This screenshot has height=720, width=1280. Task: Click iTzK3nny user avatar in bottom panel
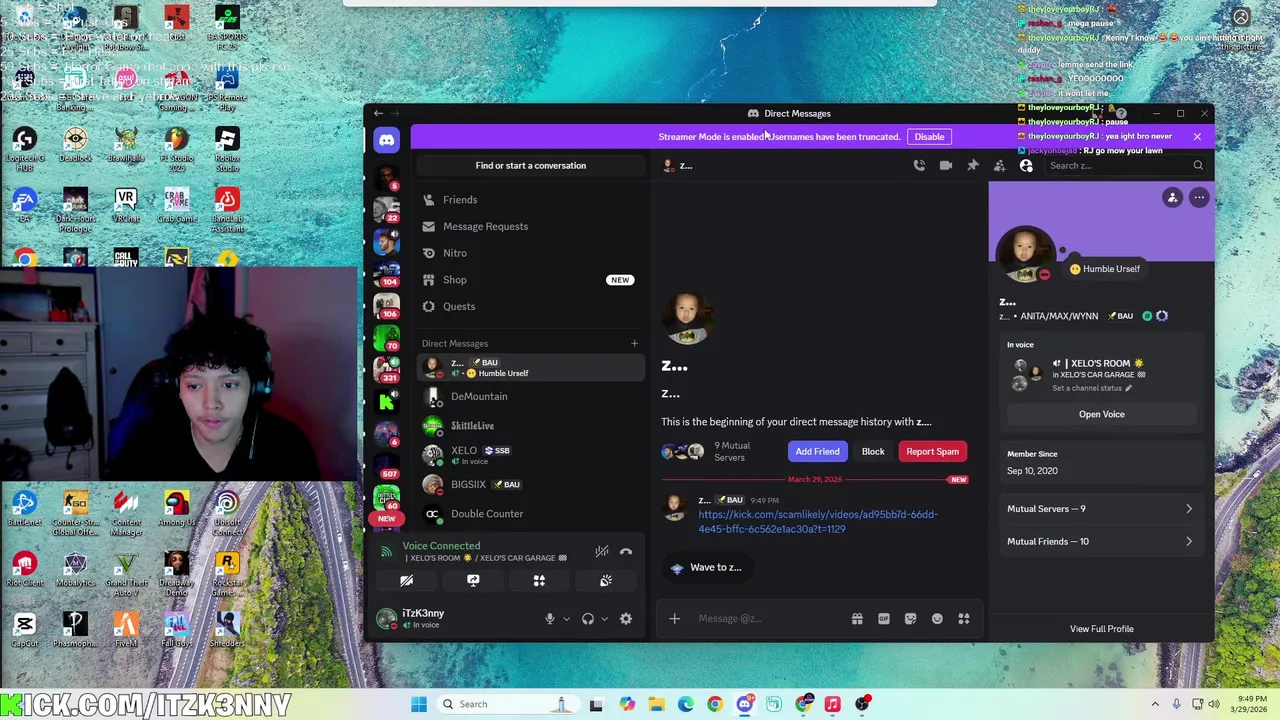(386, 619)
